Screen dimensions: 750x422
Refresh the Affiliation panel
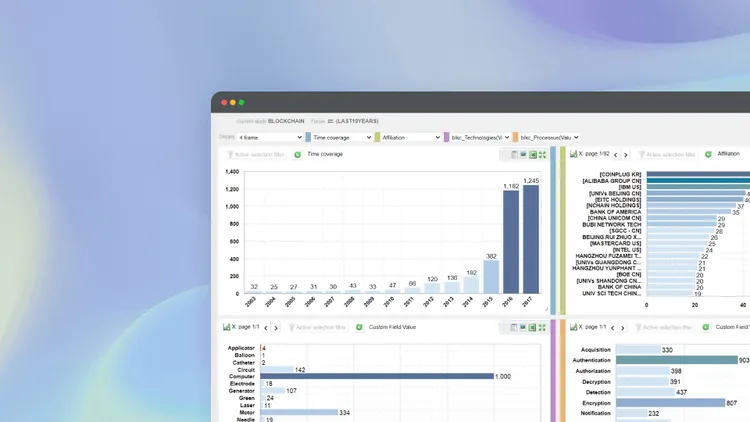click(x=708, y=154)
